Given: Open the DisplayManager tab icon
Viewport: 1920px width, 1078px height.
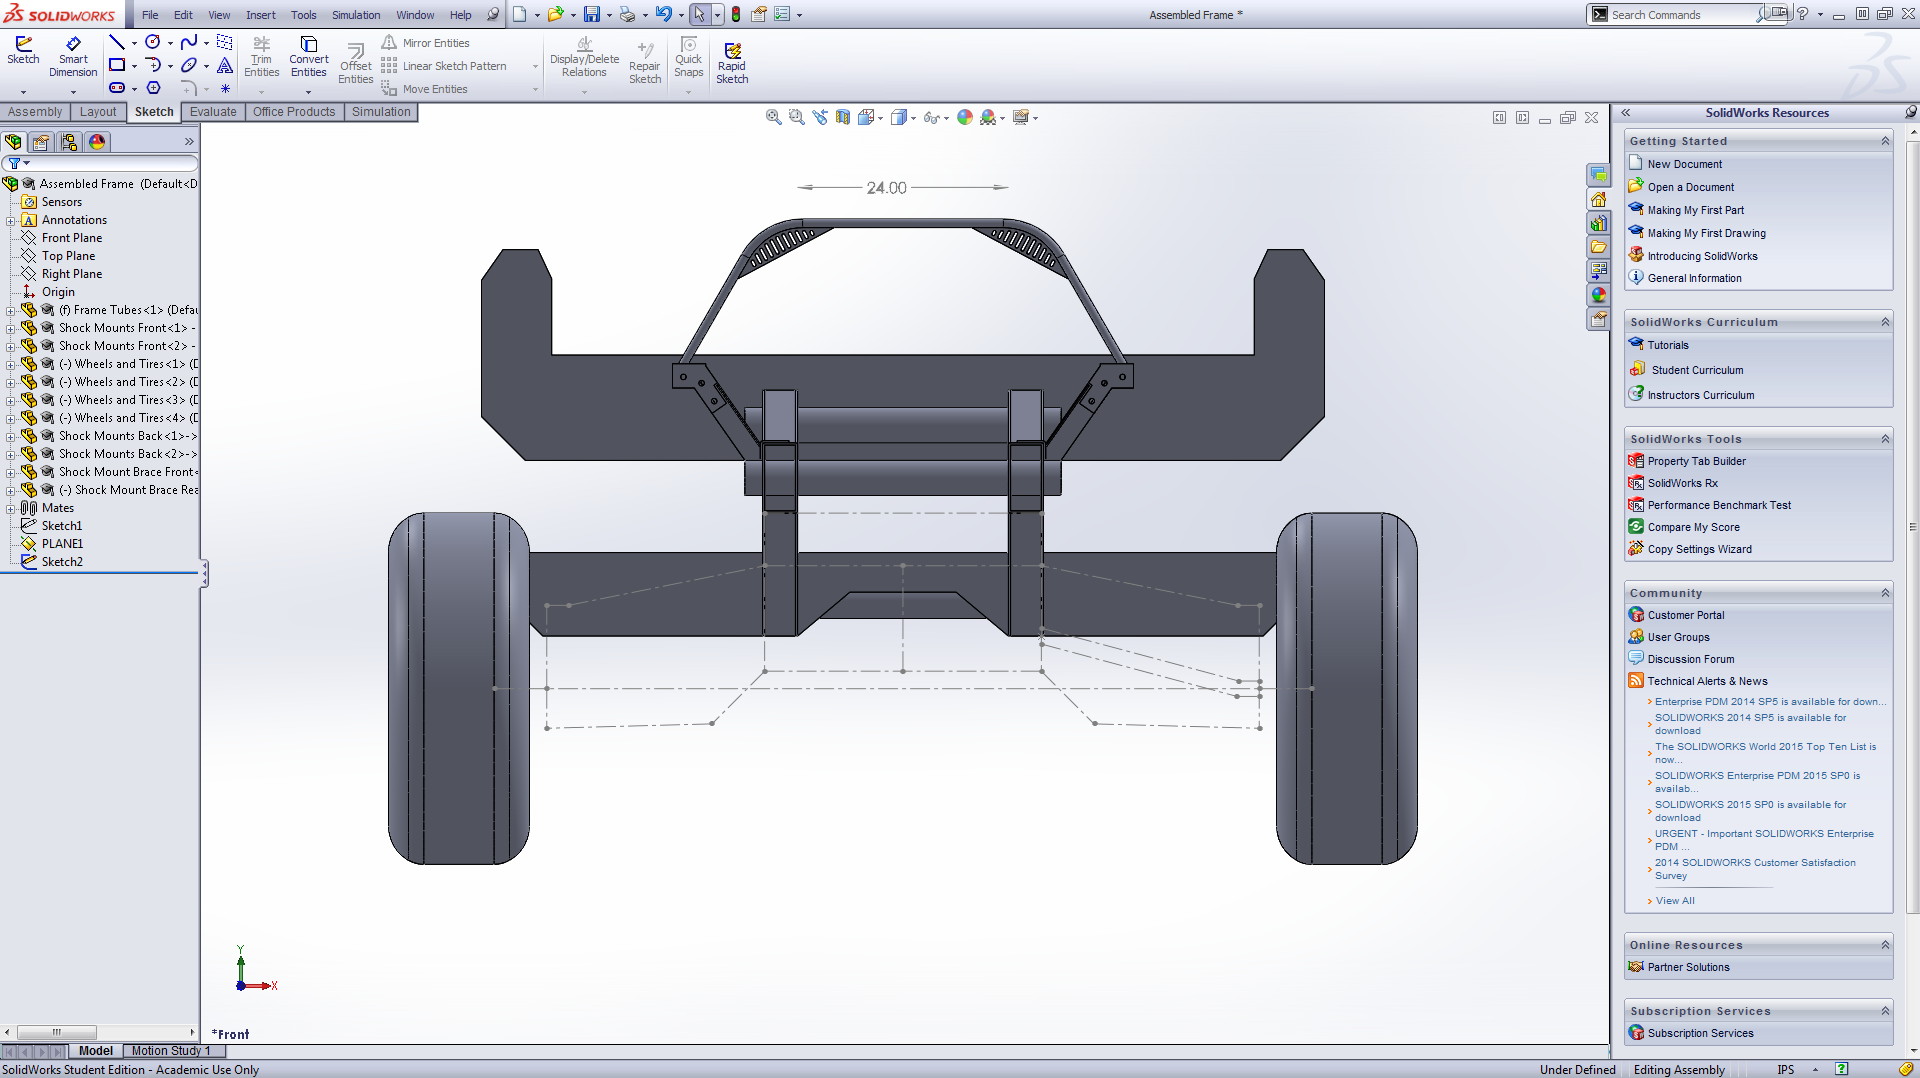Looking at the screenshot, I should [x=97, y=142].
